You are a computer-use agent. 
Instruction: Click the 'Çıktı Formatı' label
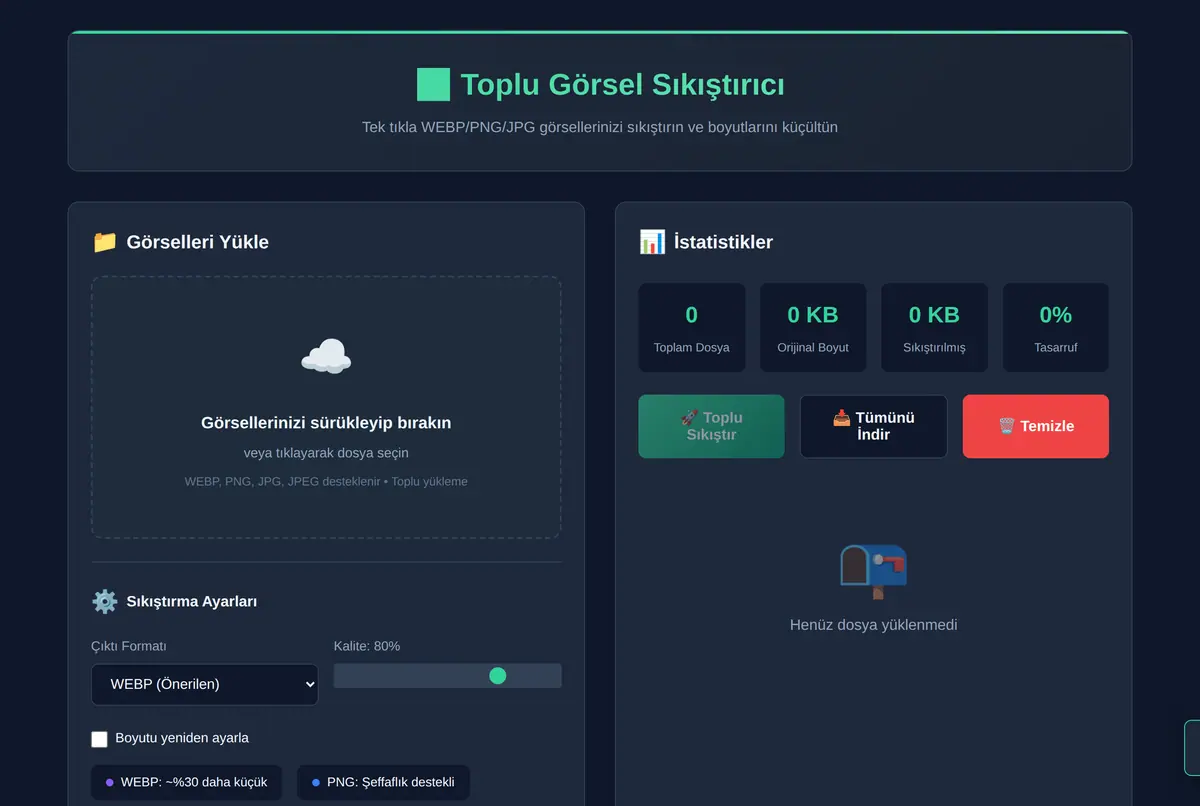coord(129,646)
